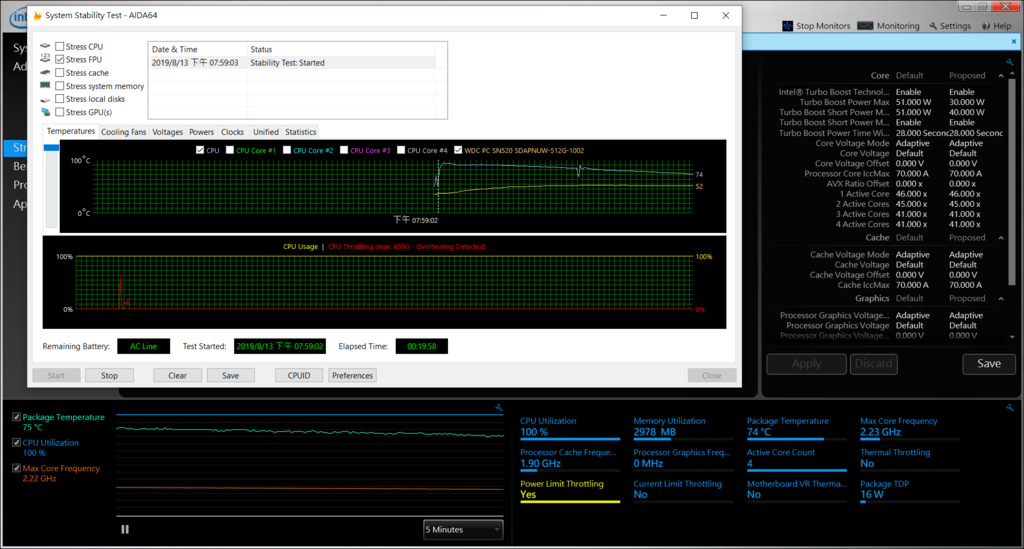Click the Stress cache icon

[45, 72]
